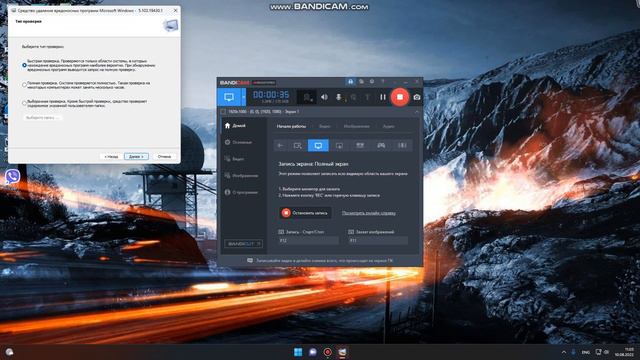Select the rectangle area recording mode icon
The width and height of the screenshot is (640, 360).
click(297, 145)
